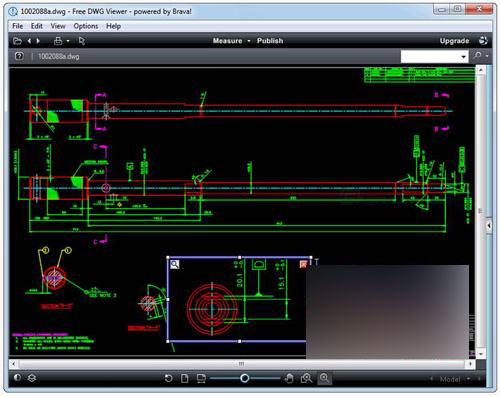Click magnifier window's zoom icon

pos(175,265)
